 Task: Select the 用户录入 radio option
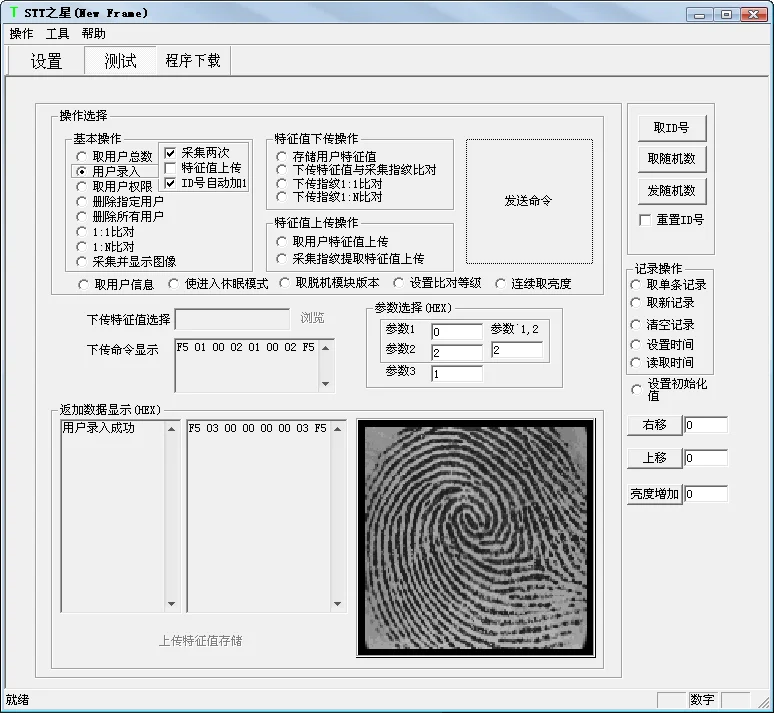point(115,171)
